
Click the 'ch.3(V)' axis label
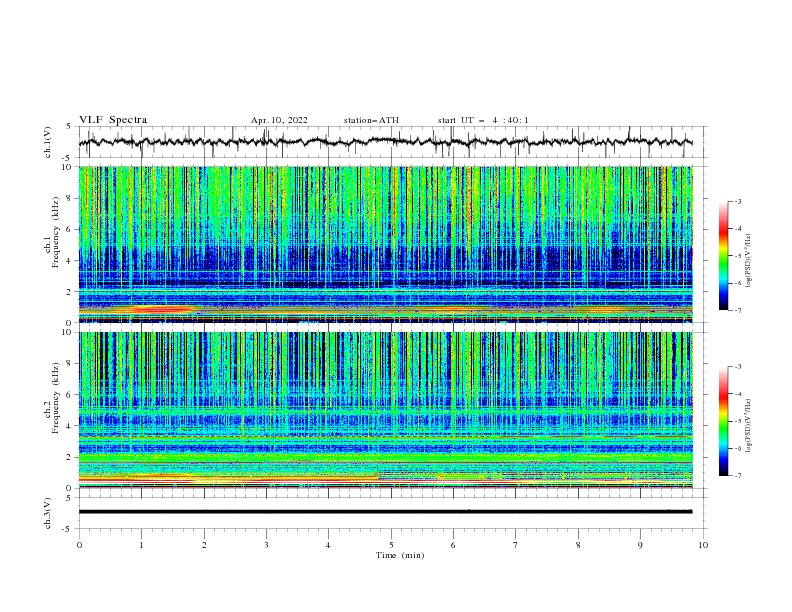pyautogui.click(x=48, y=513)
